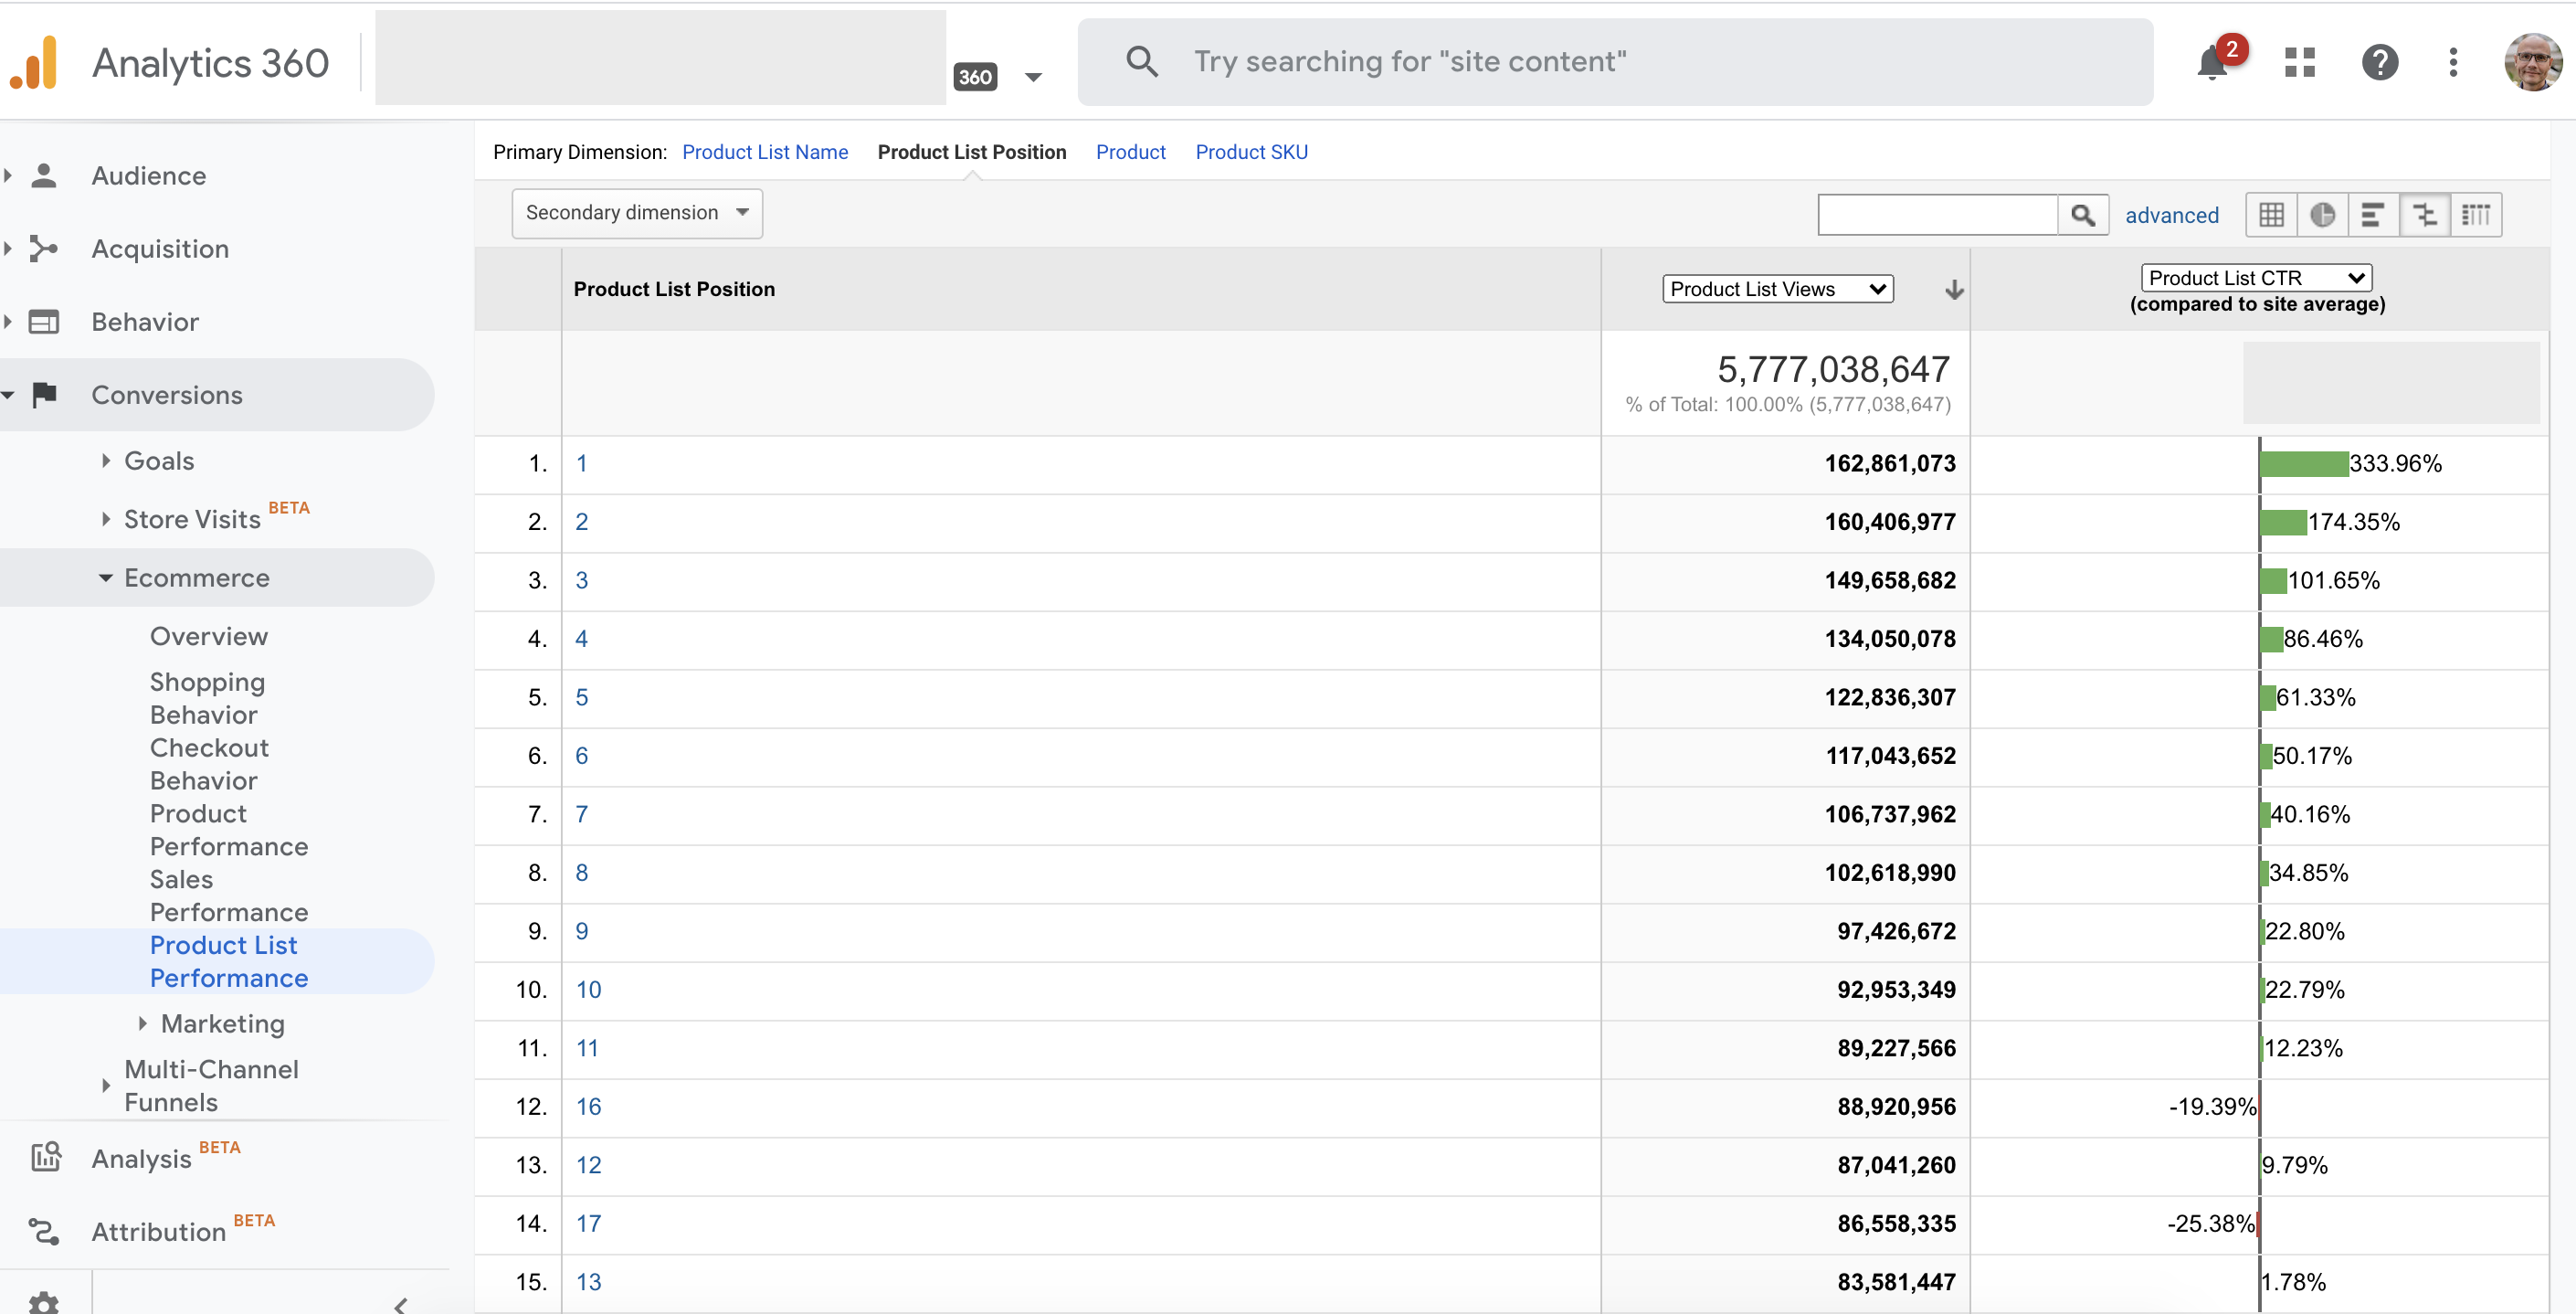
Task: Select Product SKU dimension
Action: click(1251, 152)
